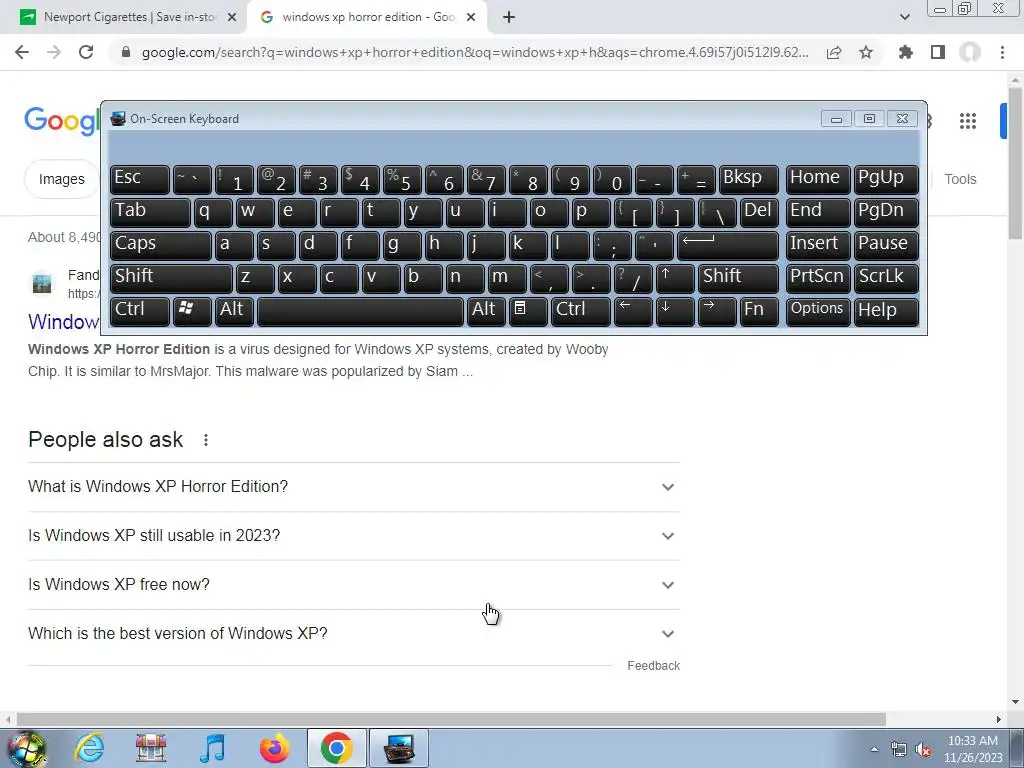
Task: Toggle right Shift key on keyboard
Action: click(x=738, y=278)
